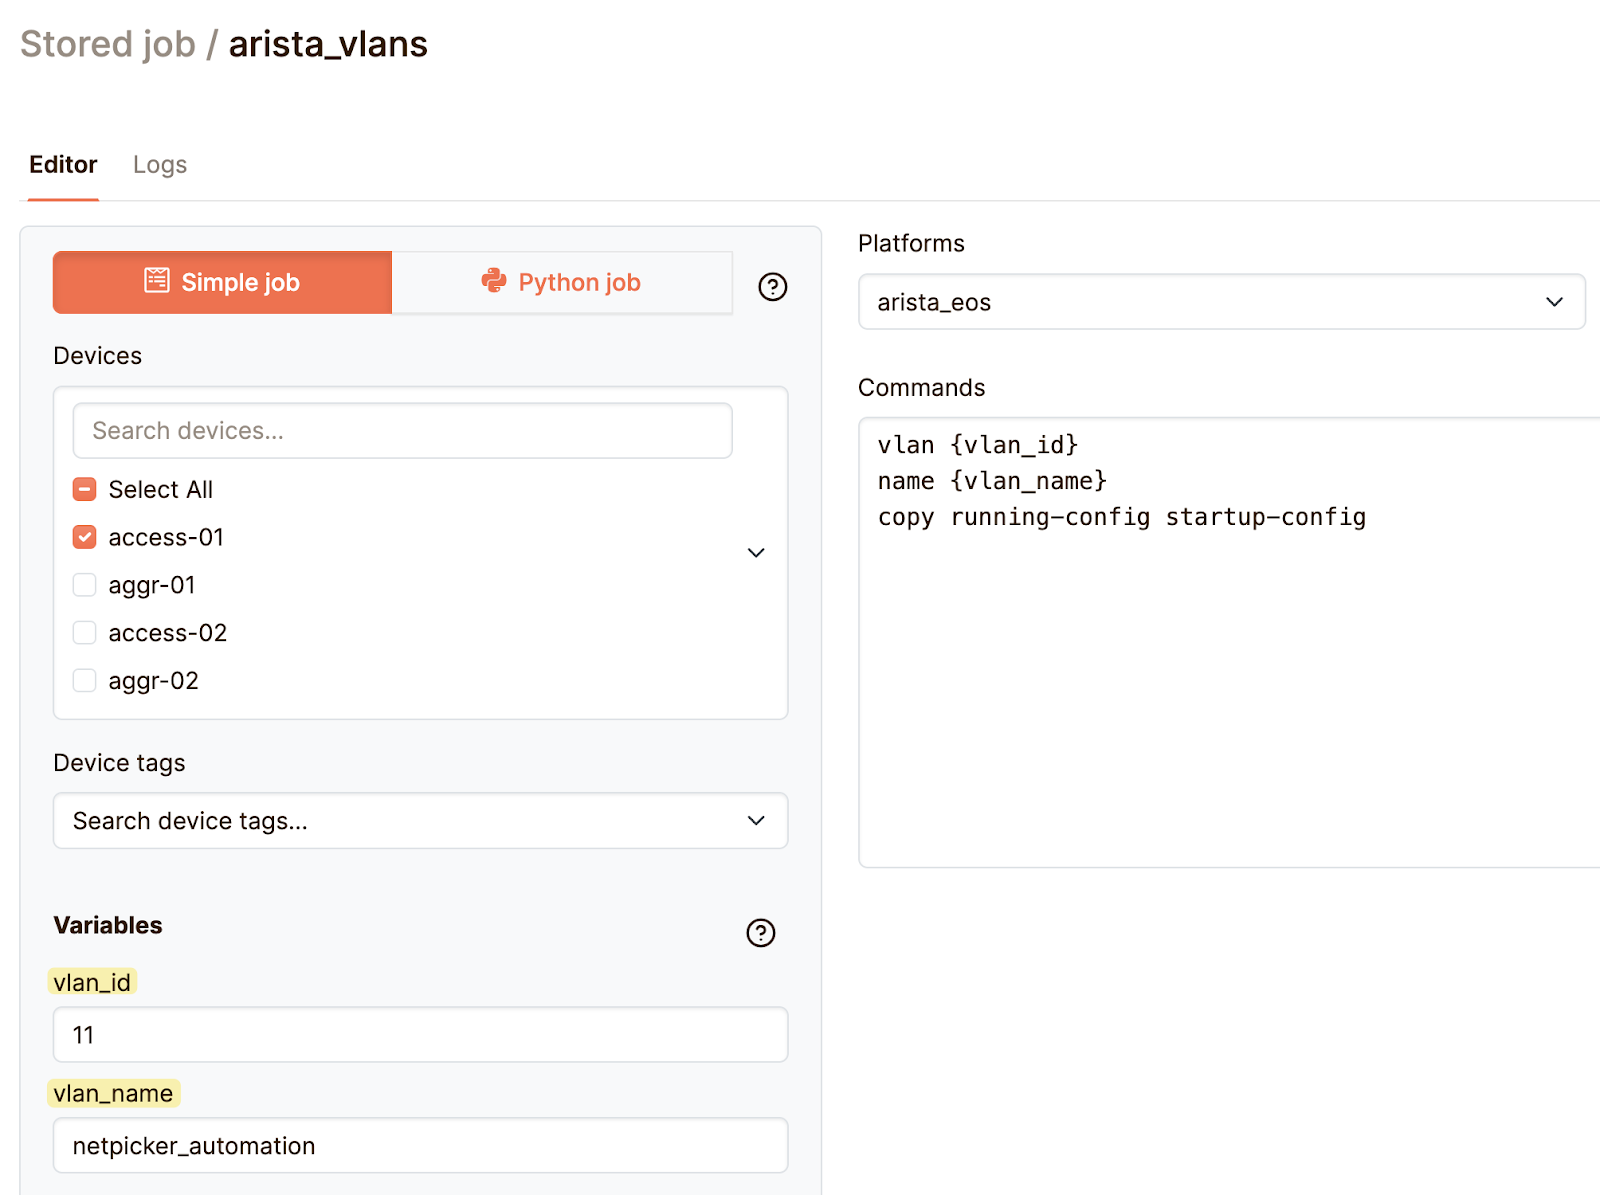Go back via Stored job breadcrumb

(108, 44)
